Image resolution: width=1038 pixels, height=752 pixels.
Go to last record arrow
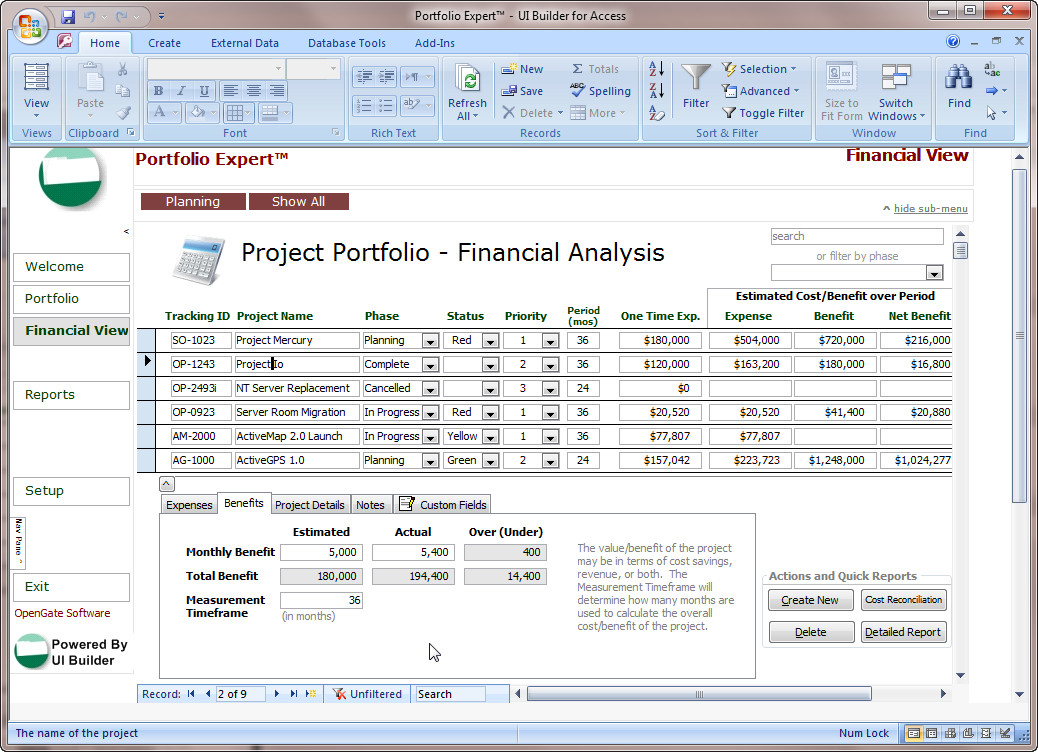click(x=294, y=694)
